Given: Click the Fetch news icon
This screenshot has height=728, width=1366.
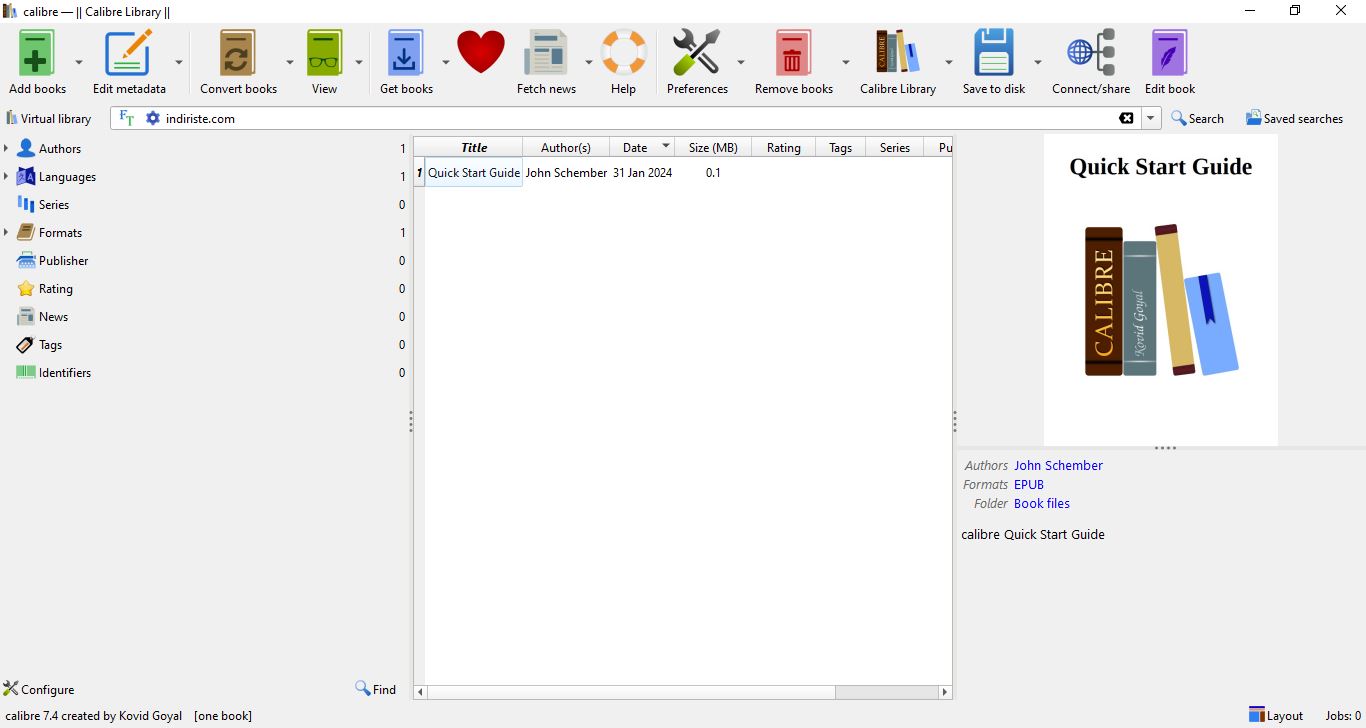Looking at the screenshot, I should (546, 53).
